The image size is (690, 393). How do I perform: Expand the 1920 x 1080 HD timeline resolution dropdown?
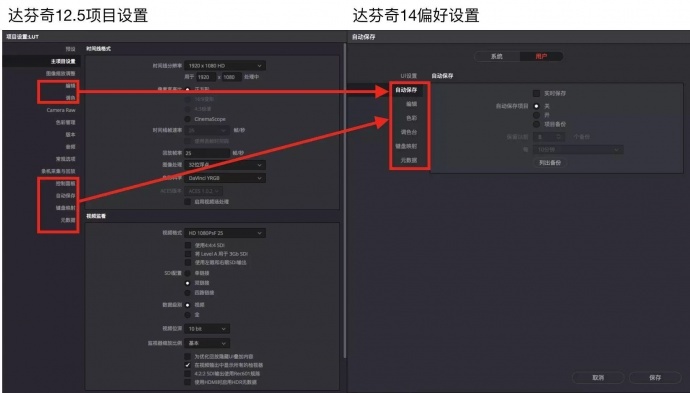point(225,66)
